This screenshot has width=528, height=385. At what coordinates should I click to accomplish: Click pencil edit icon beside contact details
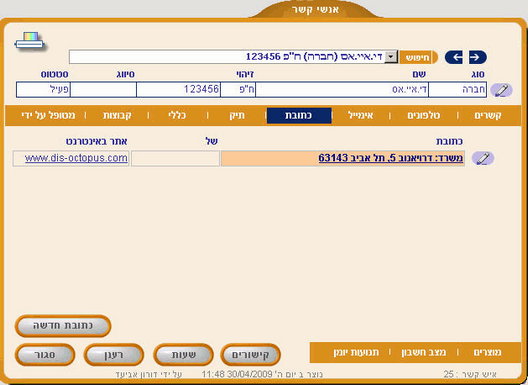pos(501,90)
